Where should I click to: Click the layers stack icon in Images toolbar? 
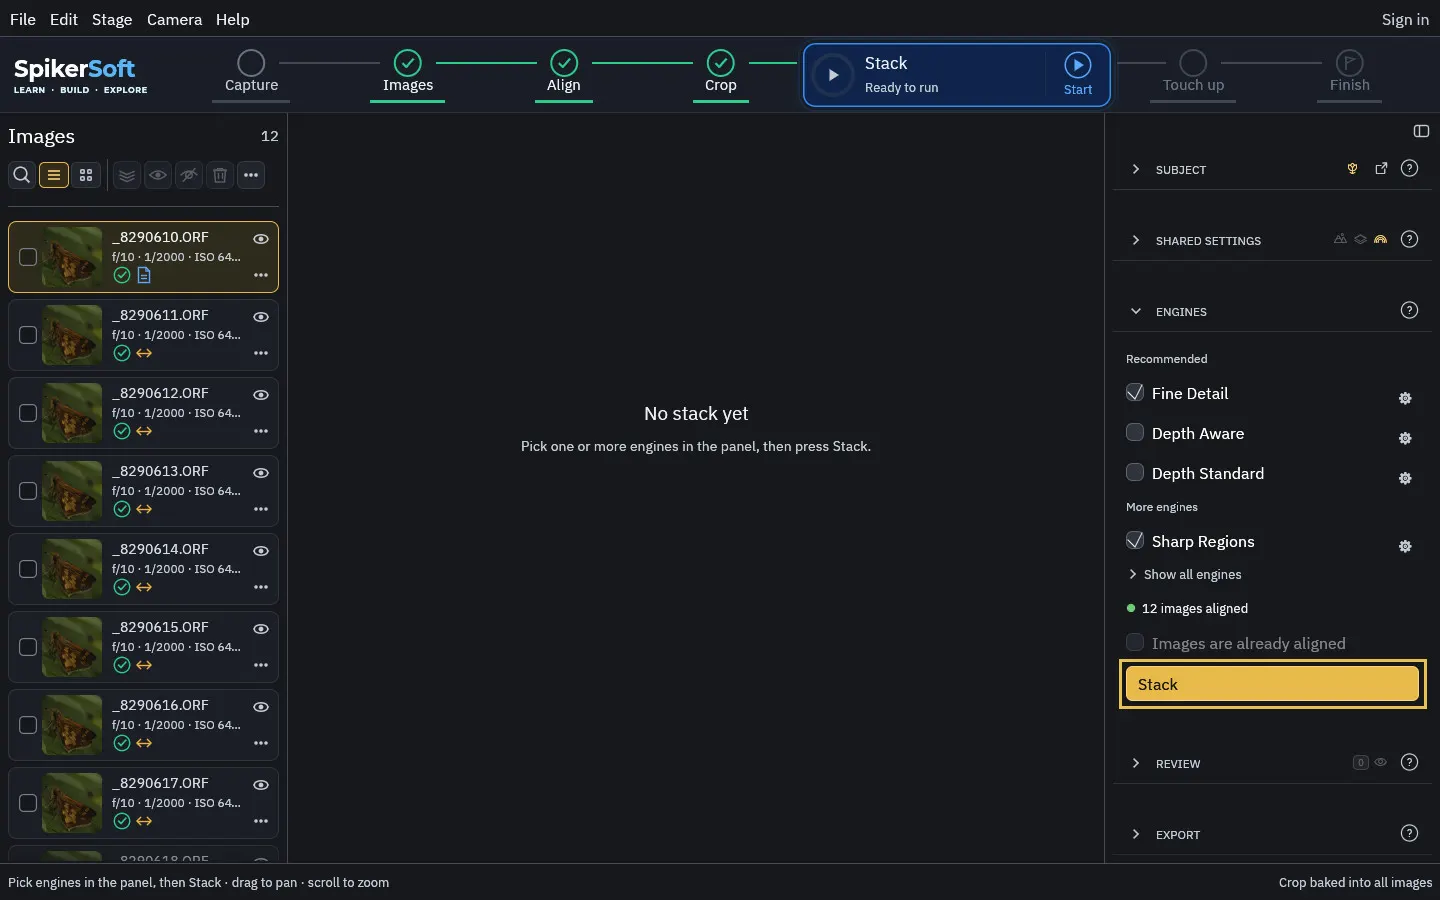click(x=127, y=175)
